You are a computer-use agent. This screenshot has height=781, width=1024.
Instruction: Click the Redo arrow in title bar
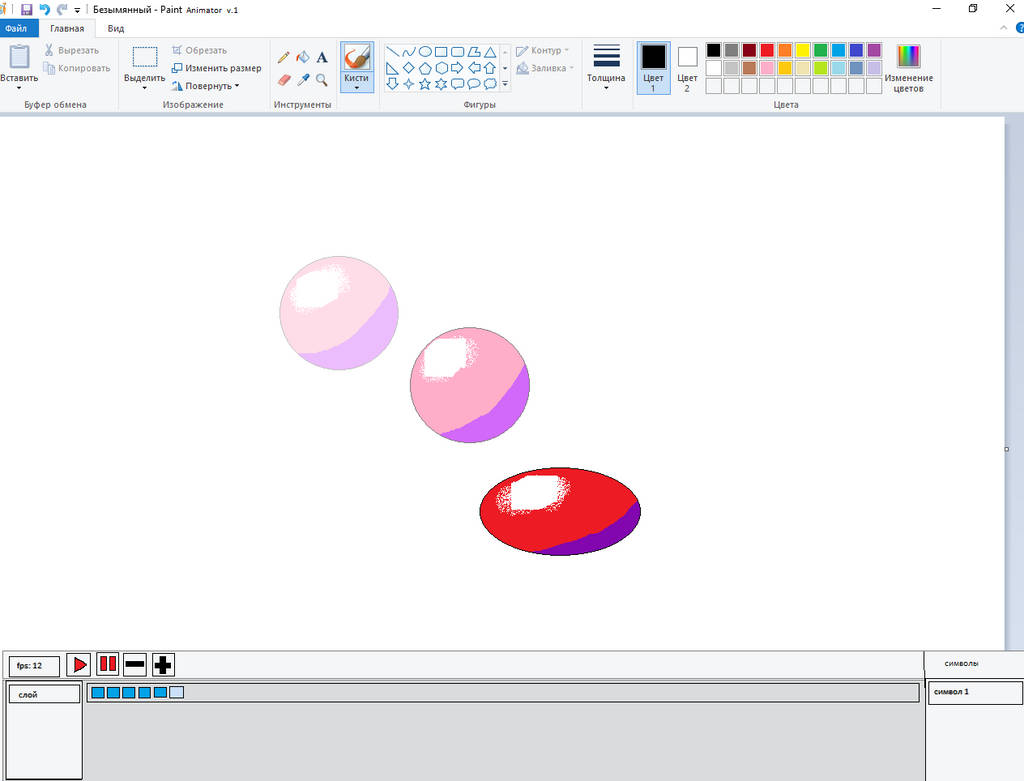click(x=62, y=10)
